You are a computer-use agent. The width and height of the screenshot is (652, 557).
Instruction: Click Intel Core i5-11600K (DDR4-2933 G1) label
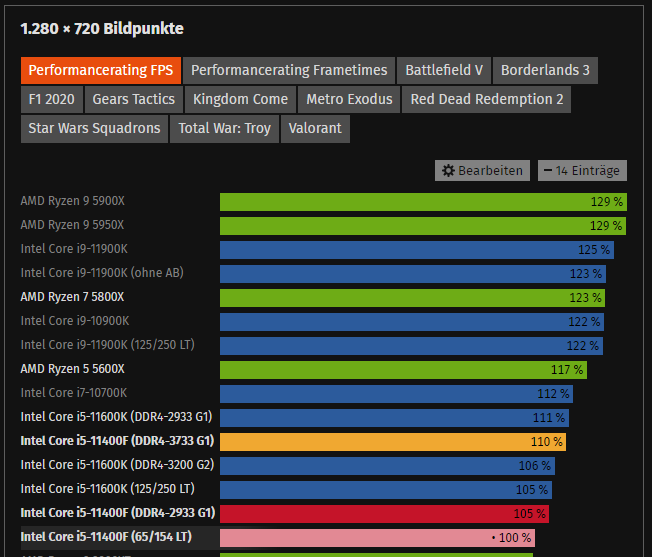(116, 417)
